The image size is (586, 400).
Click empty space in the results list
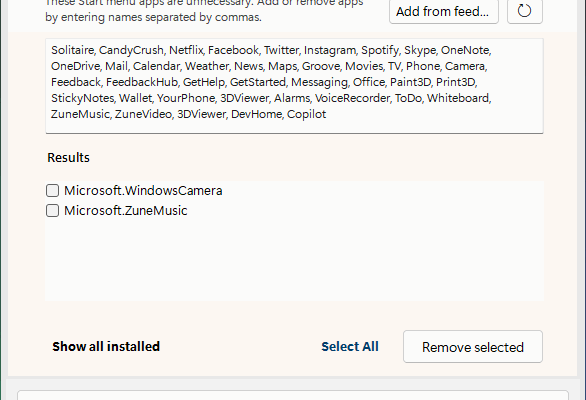294,260
